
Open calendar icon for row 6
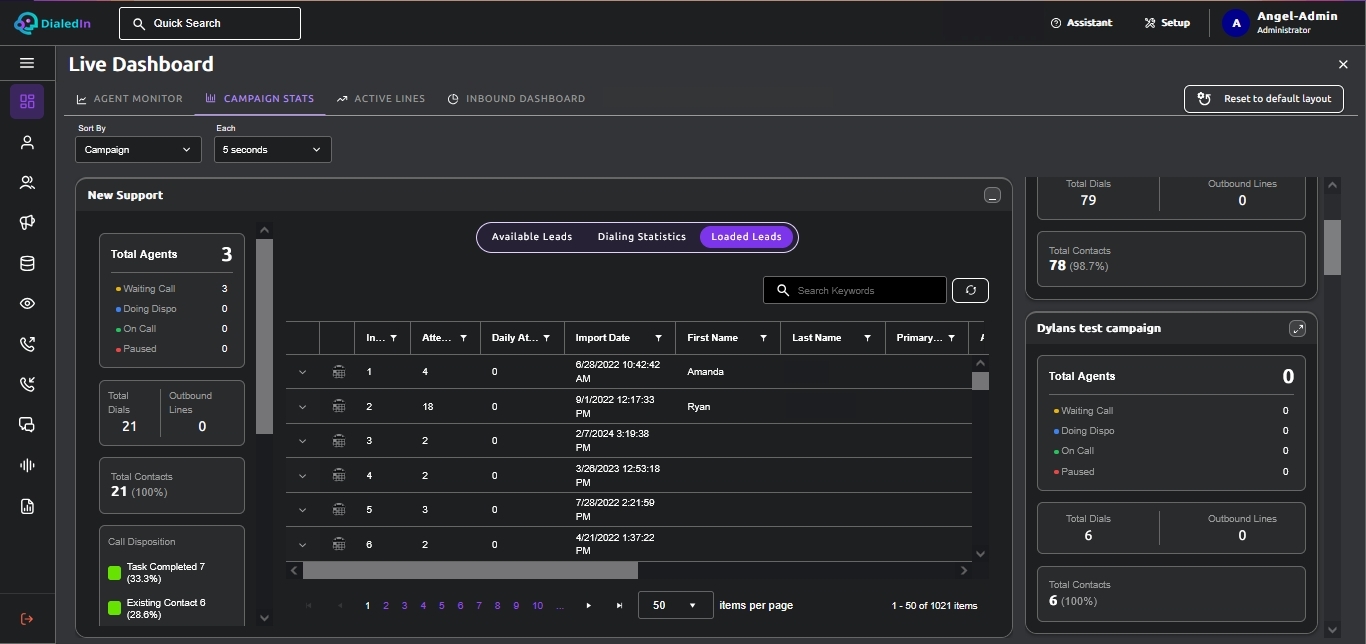[x=339, y=544]
